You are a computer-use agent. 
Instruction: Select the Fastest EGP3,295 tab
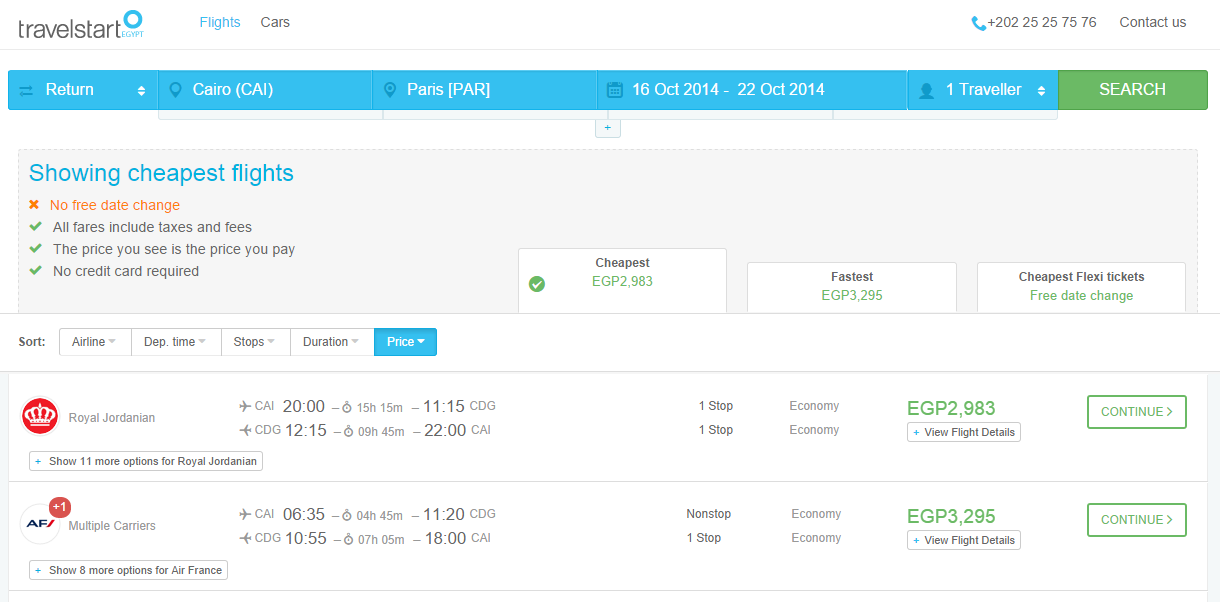tap(852, 287)
